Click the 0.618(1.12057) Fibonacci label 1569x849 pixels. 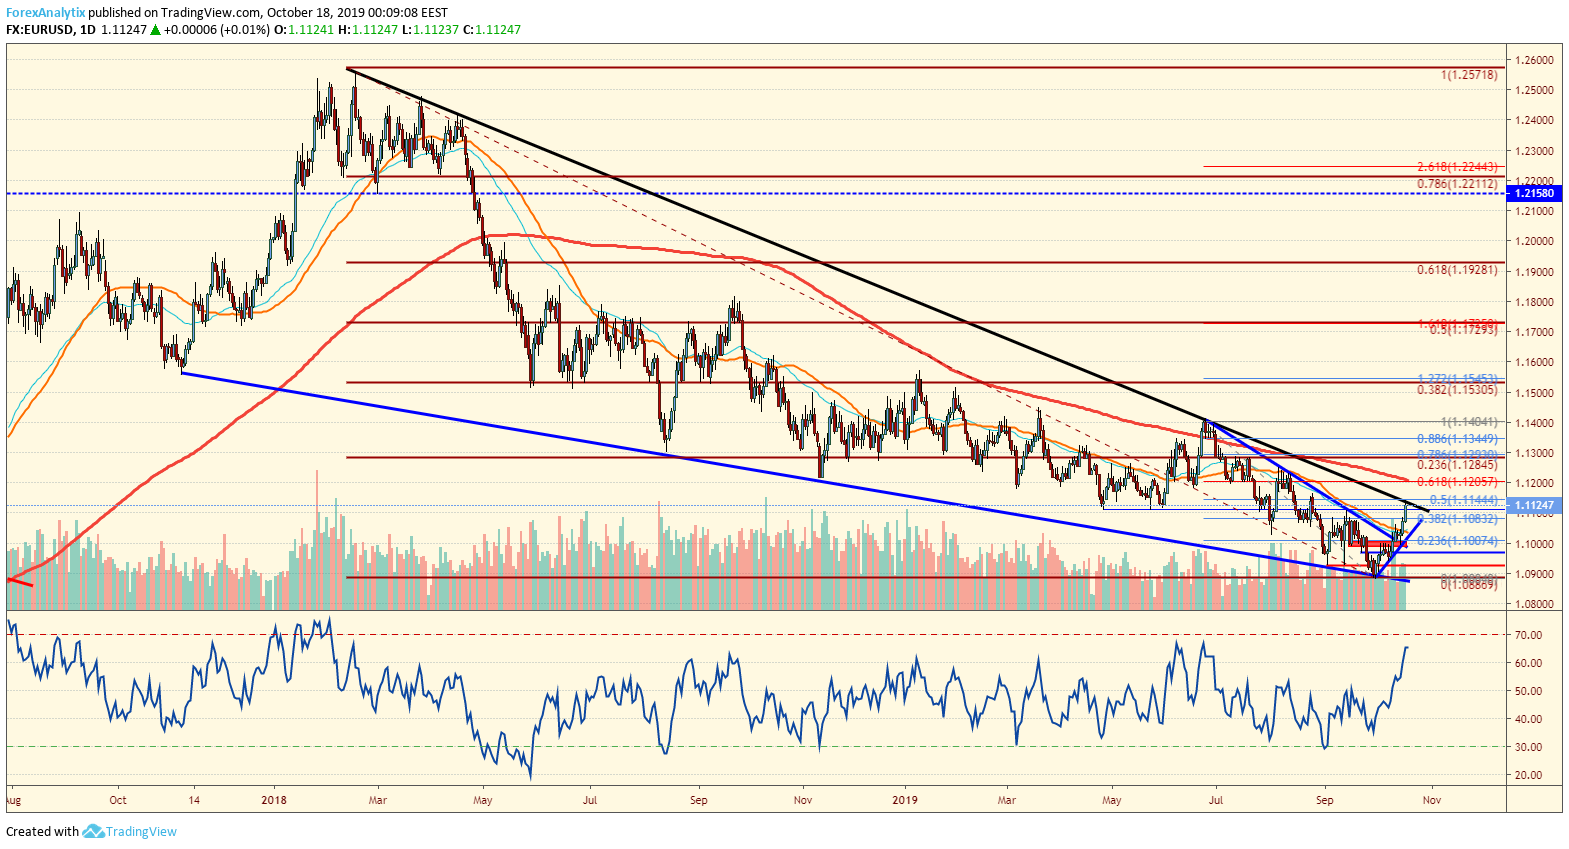pos(1457,482)
